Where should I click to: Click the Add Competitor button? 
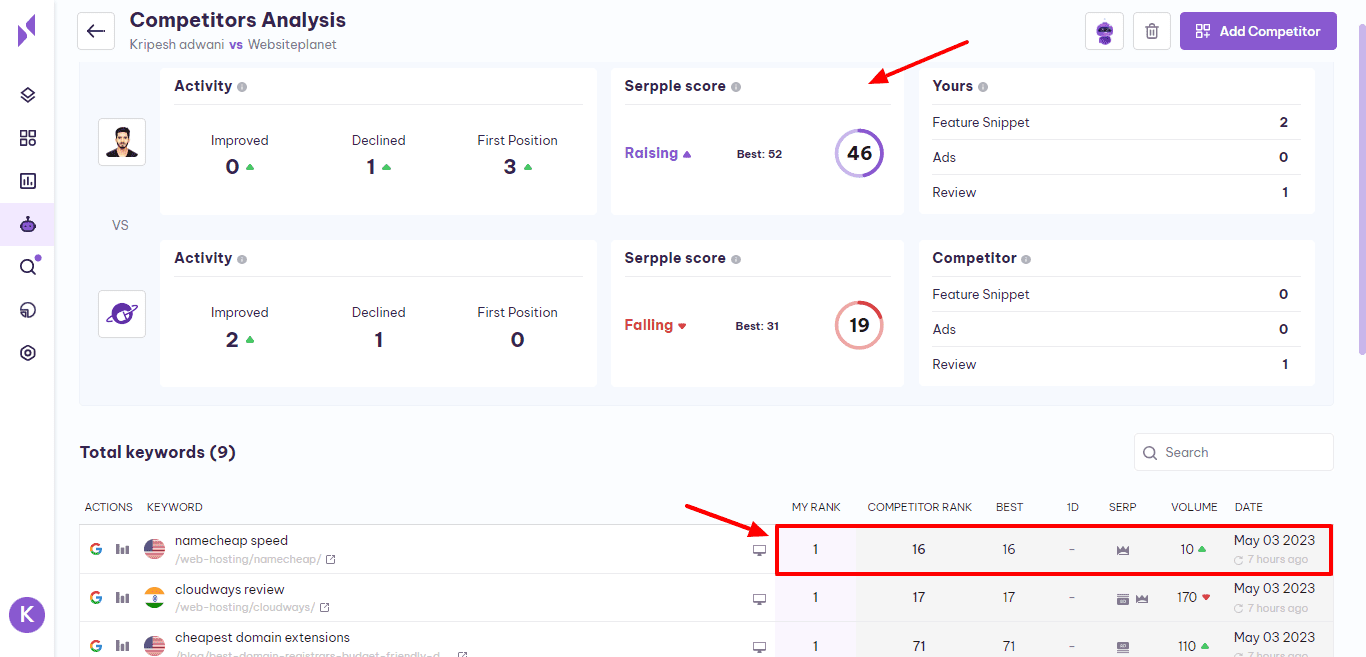point(1257,31)
